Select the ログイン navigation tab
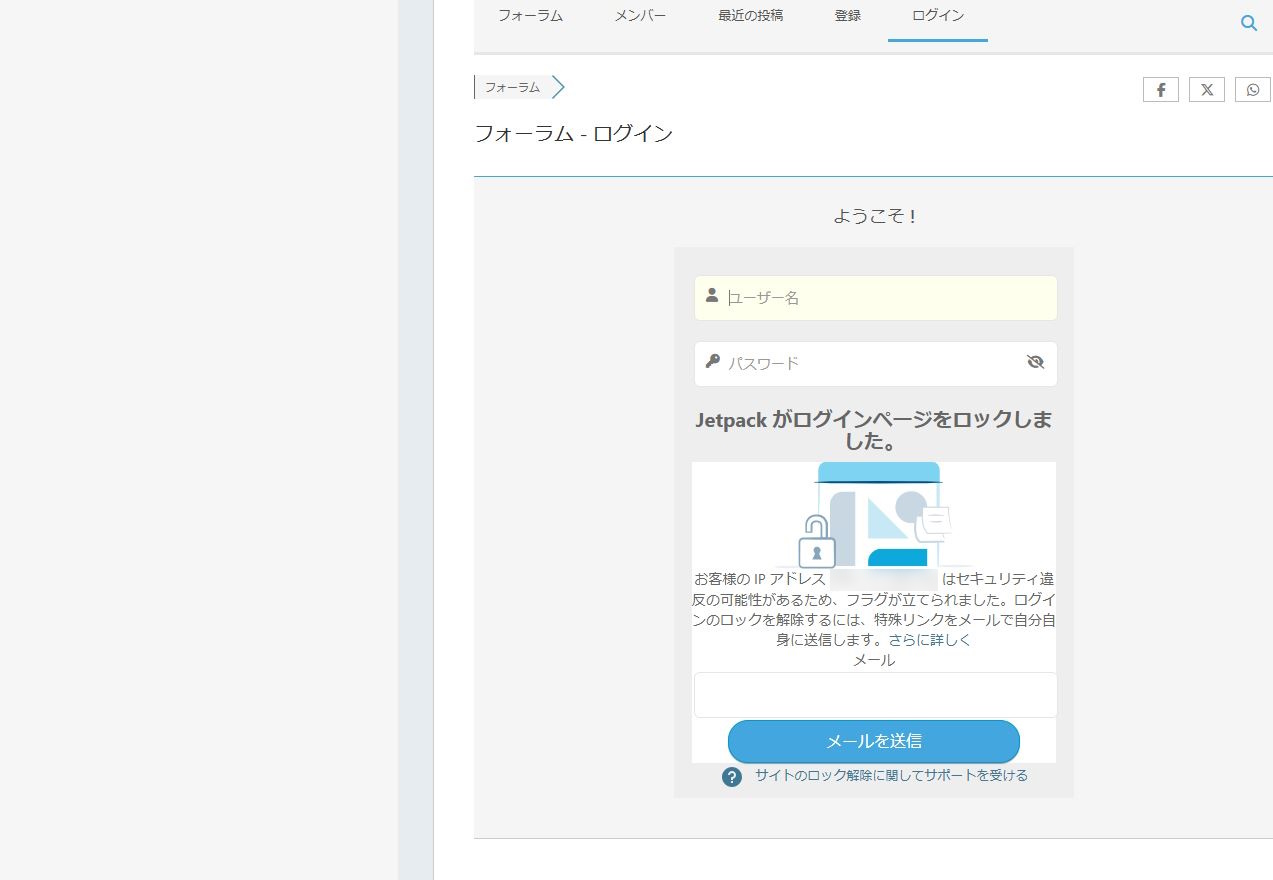The height and width of the screenshot is (880, 1273). pyautogui.click(x=938, y=16)
